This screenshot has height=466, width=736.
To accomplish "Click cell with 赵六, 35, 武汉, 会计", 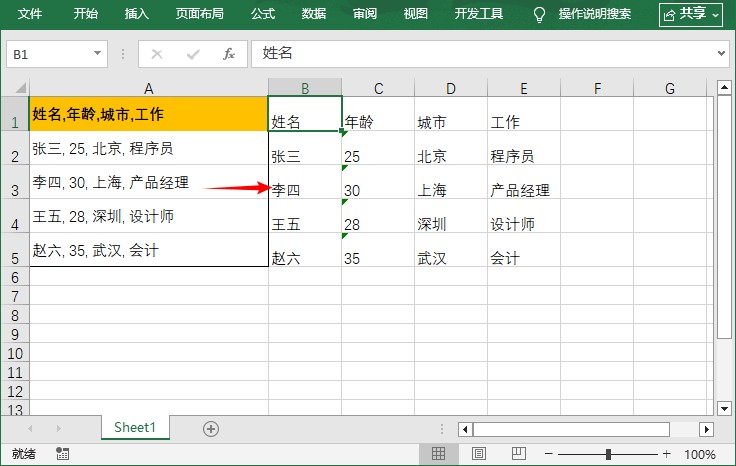I will click(x=148, y=250).
